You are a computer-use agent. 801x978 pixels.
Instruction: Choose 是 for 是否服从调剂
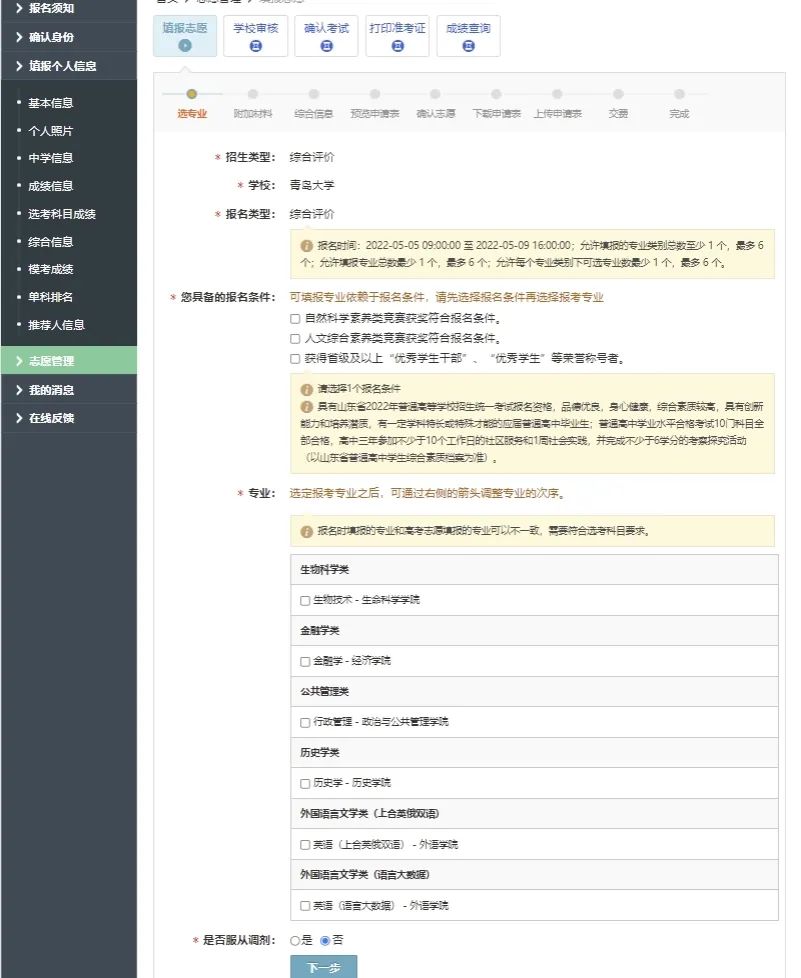(295, 941)
